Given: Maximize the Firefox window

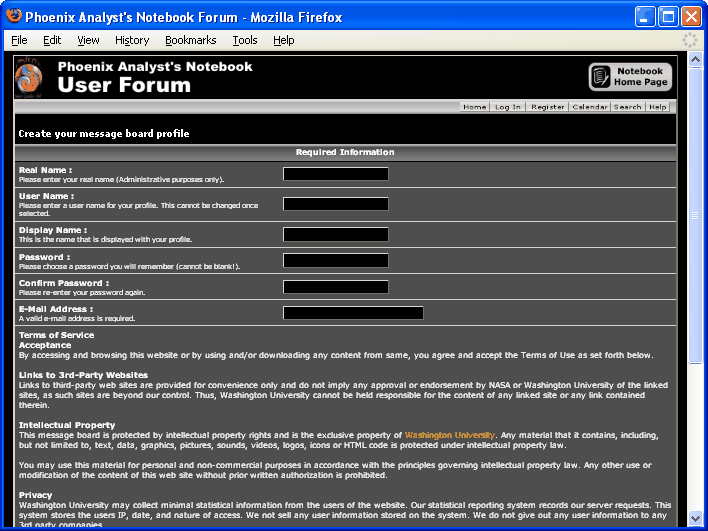Looking at the screenshot, I should (668, 17).
